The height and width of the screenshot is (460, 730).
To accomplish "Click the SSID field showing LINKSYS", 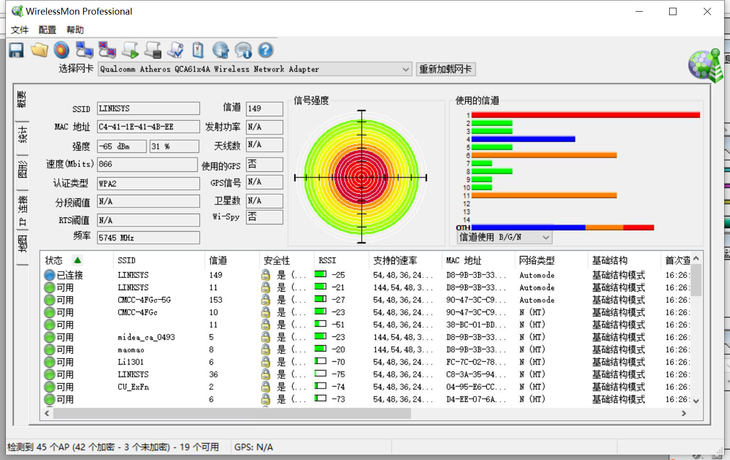I will pyautogui.click(x=148, y=108).
